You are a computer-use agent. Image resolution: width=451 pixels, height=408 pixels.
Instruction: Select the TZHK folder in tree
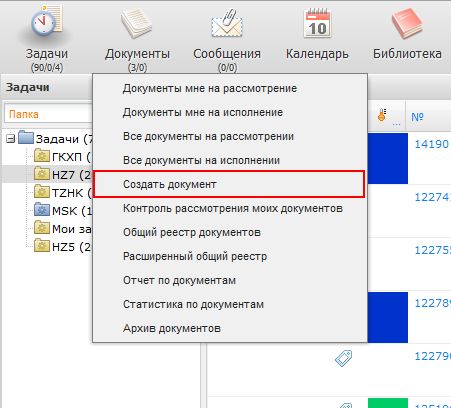tap(63, 192)
